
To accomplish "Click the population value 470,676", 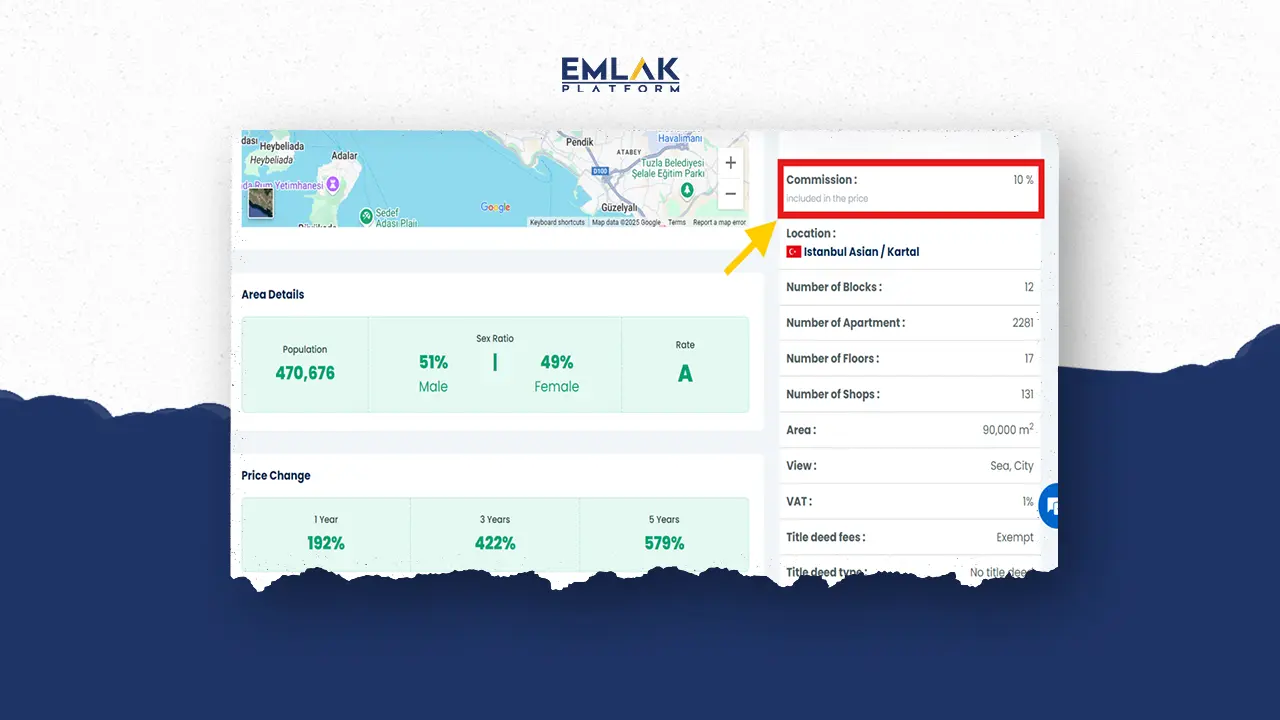I will coord(305,373).
